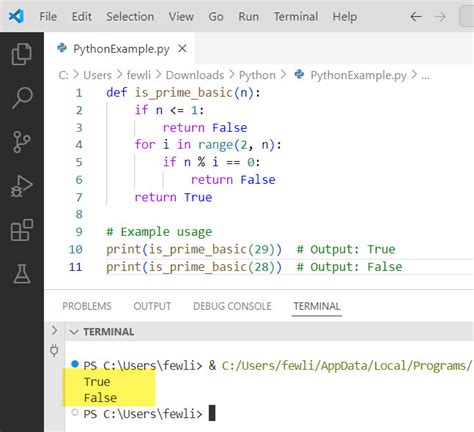Go back with the left arrow
The image size is (474, 432).
pyautogui.click(x=416, y=16)
